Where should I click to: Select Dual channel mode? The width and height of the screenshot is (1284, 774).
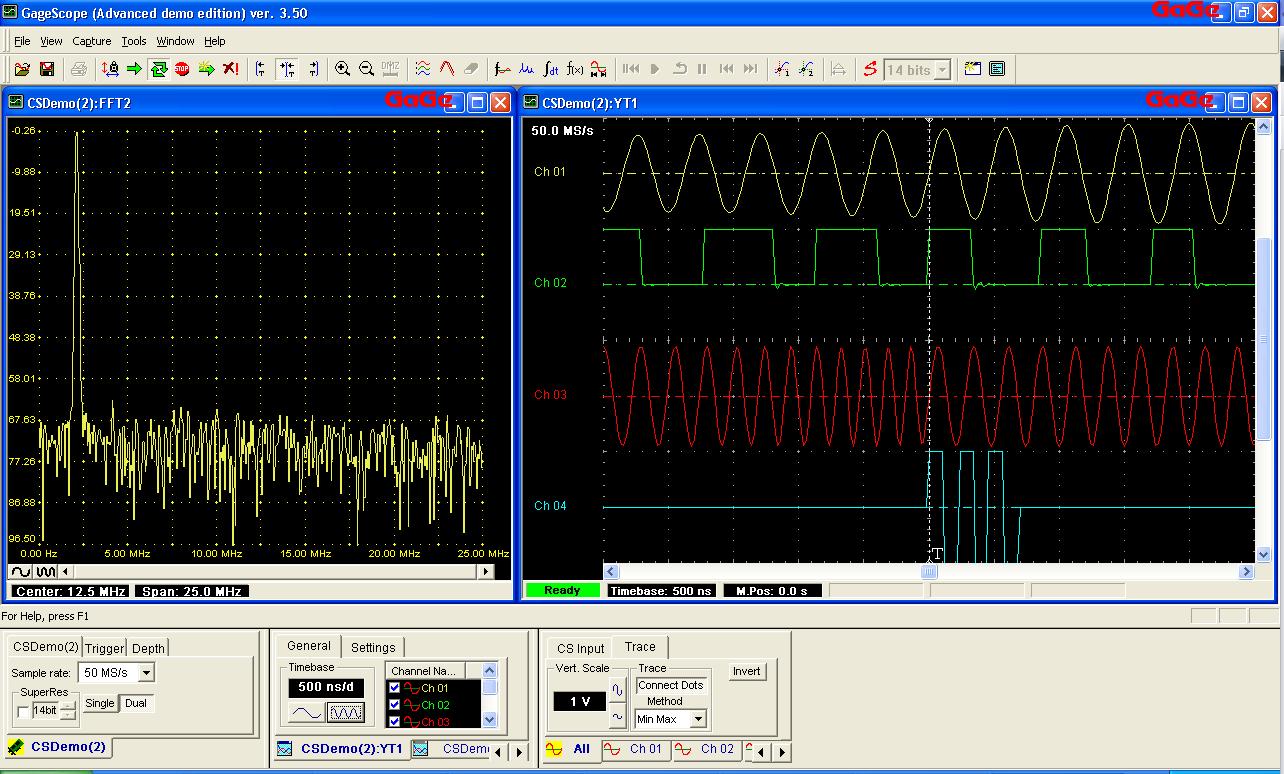(136, 704)
